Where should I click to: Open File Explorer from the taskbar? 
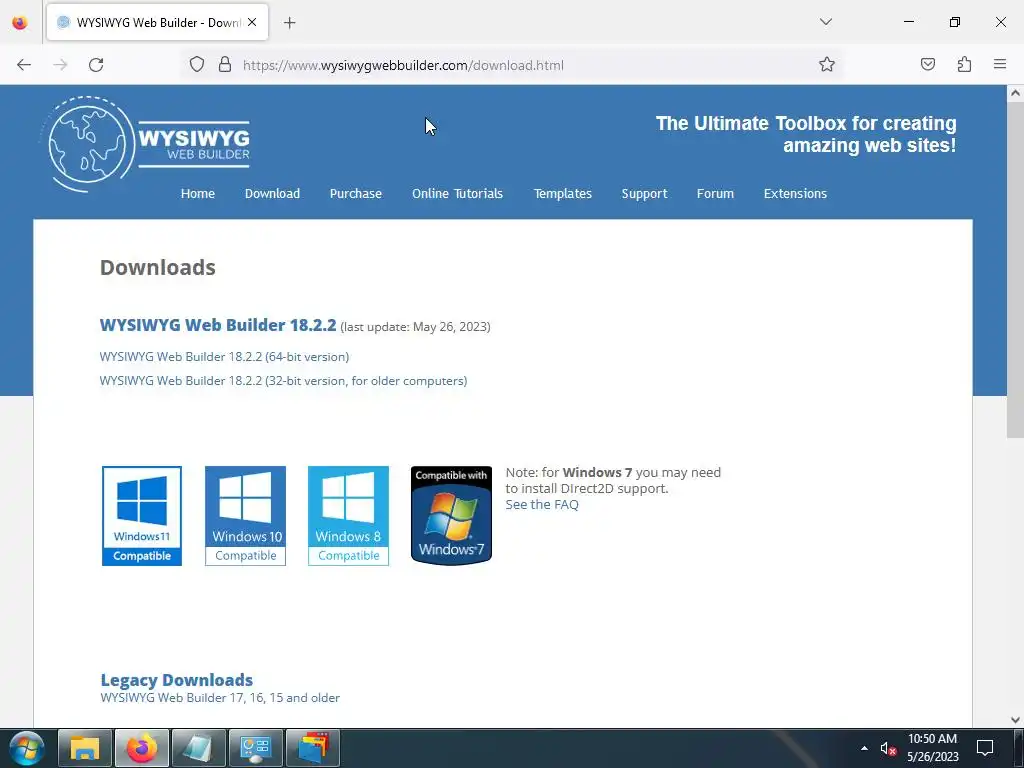(85, 748)
